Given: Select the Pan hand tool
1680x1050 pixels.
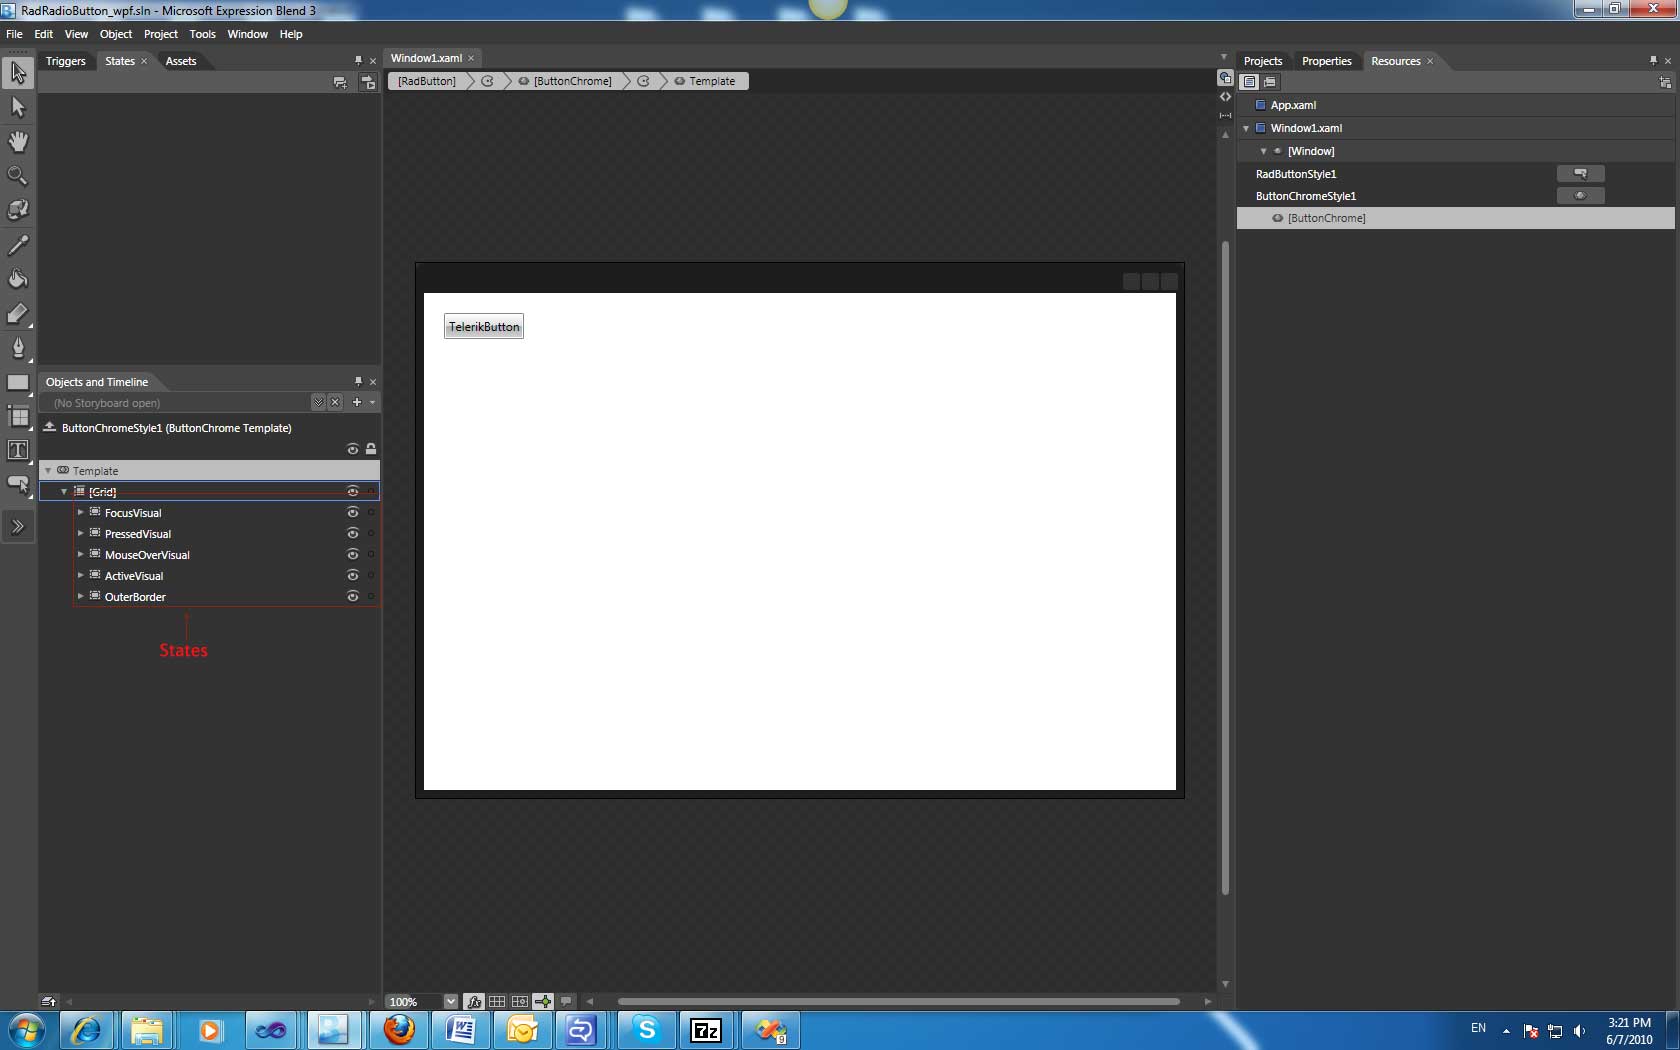Looking at the screenshot, I should coord(18,141).
